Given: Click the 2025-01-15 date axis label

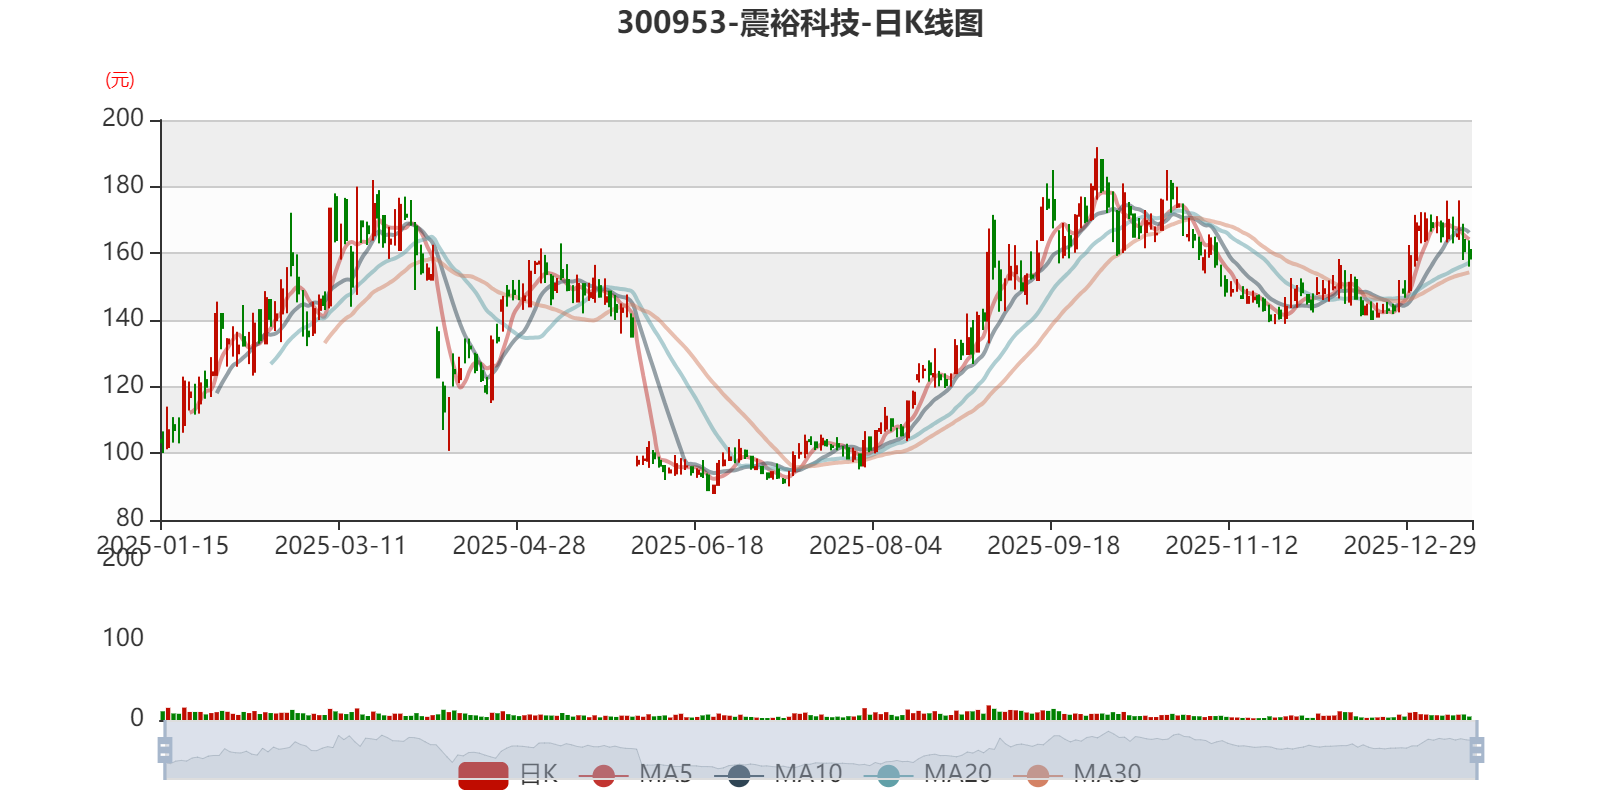Looking at the screenshot, I should pos(163,546).
